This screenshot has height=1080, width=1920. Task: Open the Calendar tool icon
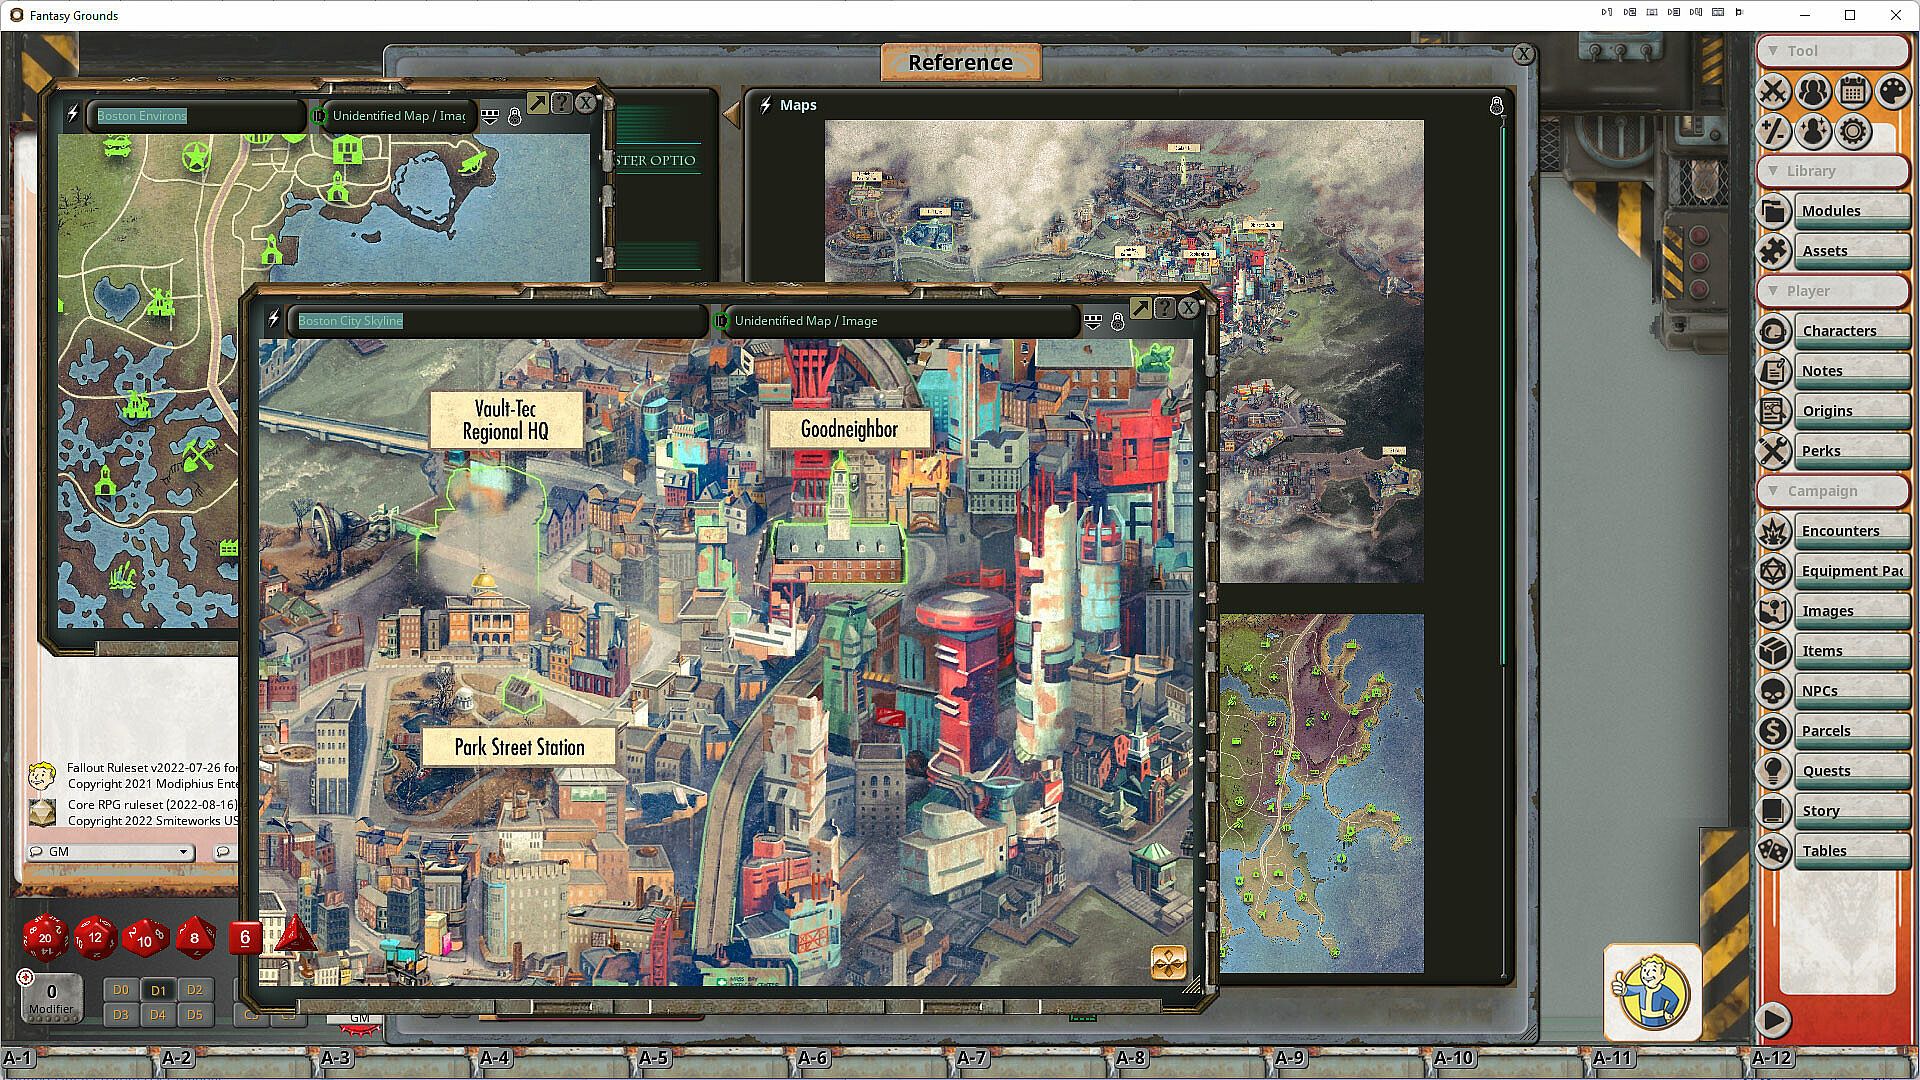pyautogui.click(x=1853, y=92)
